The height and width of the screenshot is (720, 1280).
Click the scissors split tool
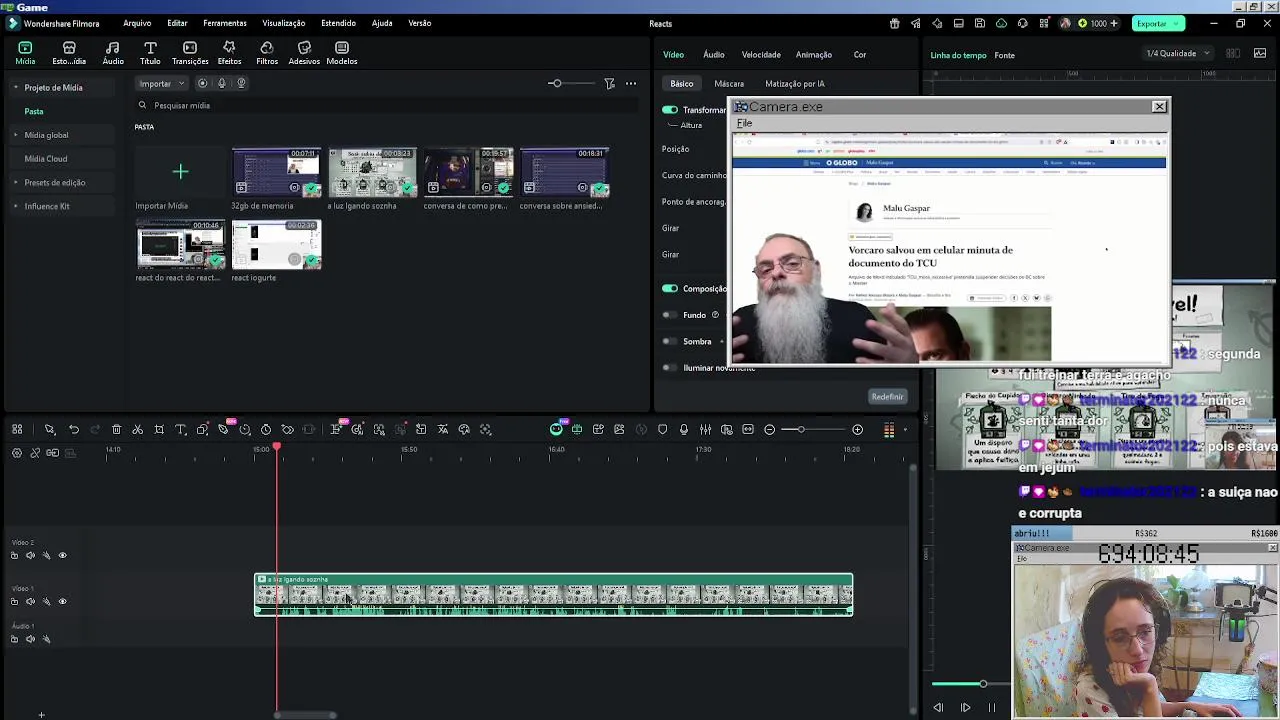(x=138, y=430)
